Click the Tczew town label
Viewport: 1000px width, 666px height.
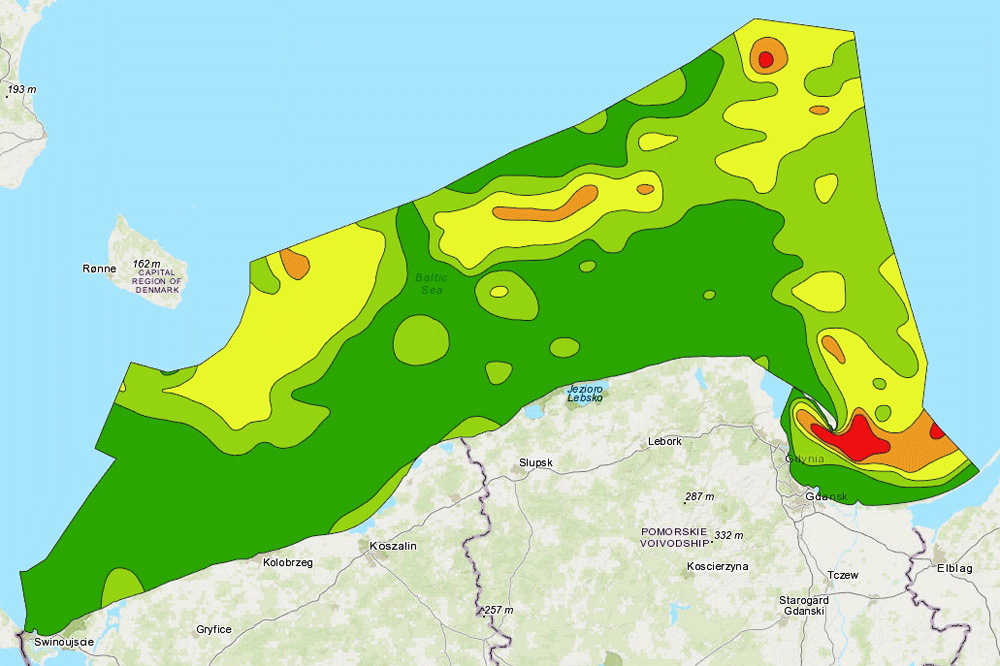pyautogui.click(x=843, y=575)
